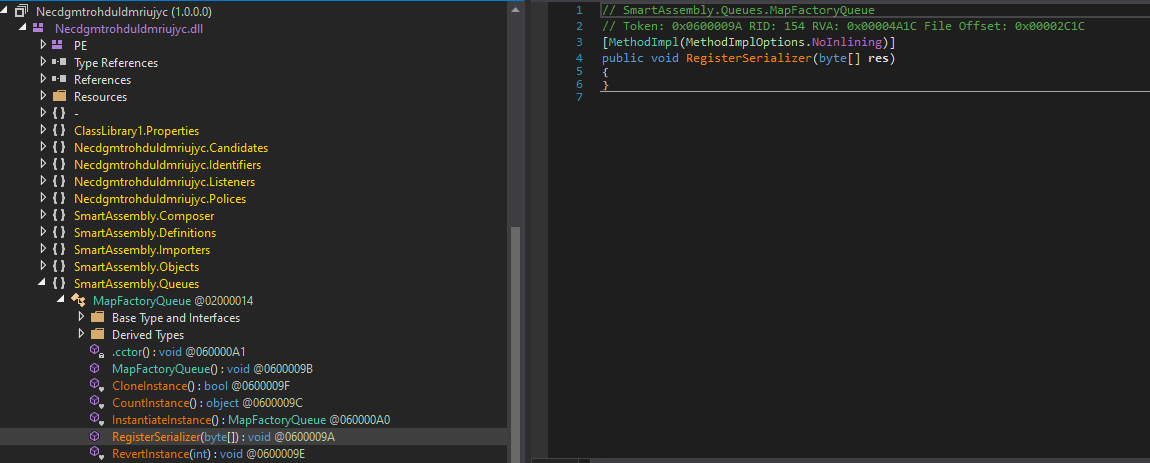Expand the Necdgmtrohduldmriujyc.Candidates namespace
The height and width of the screenshot is (463, 1150).
(x=43, y=147)
